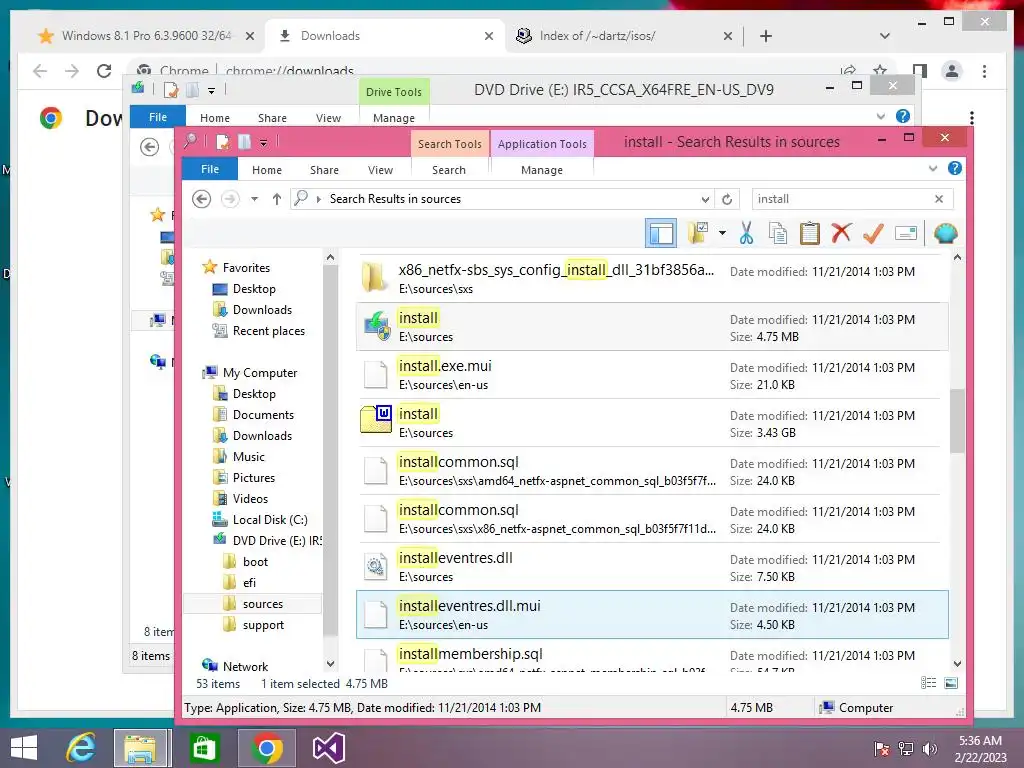The image size is (1024, 768).
Task: Open efi folder in navigation tree
Action: click(x=249, y=583)
